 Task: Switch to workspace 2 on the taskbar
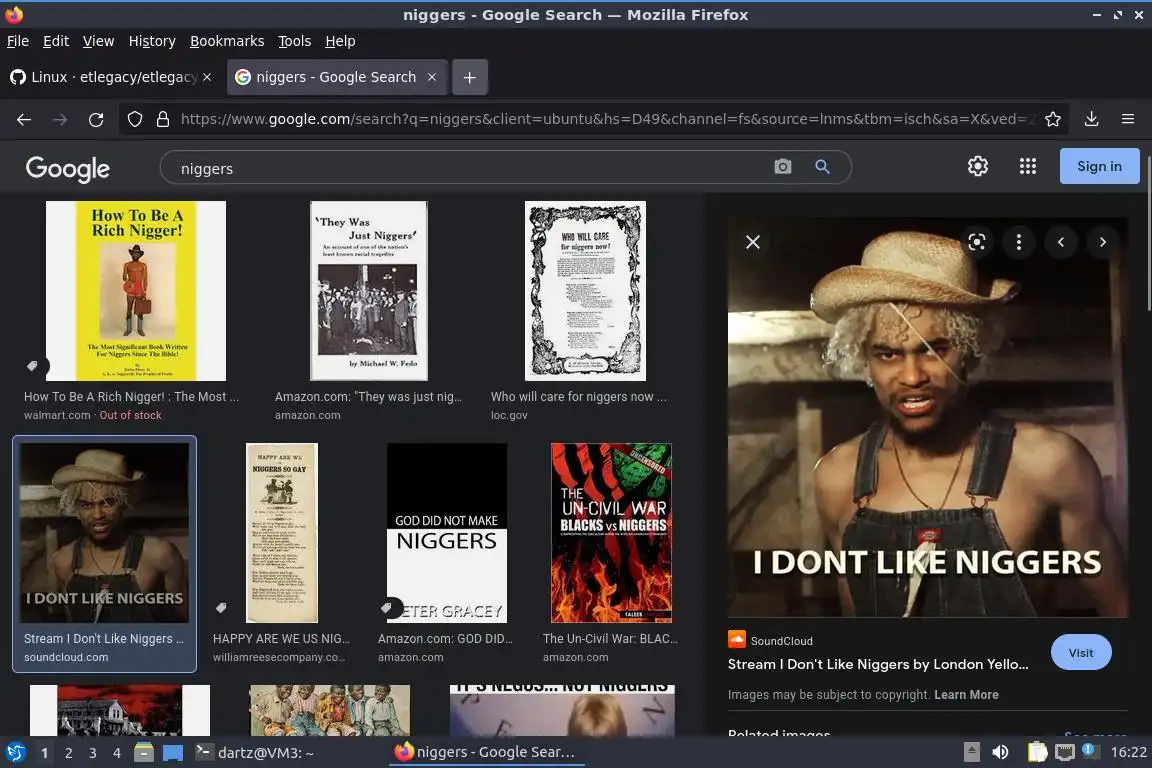tap(68, 753)
